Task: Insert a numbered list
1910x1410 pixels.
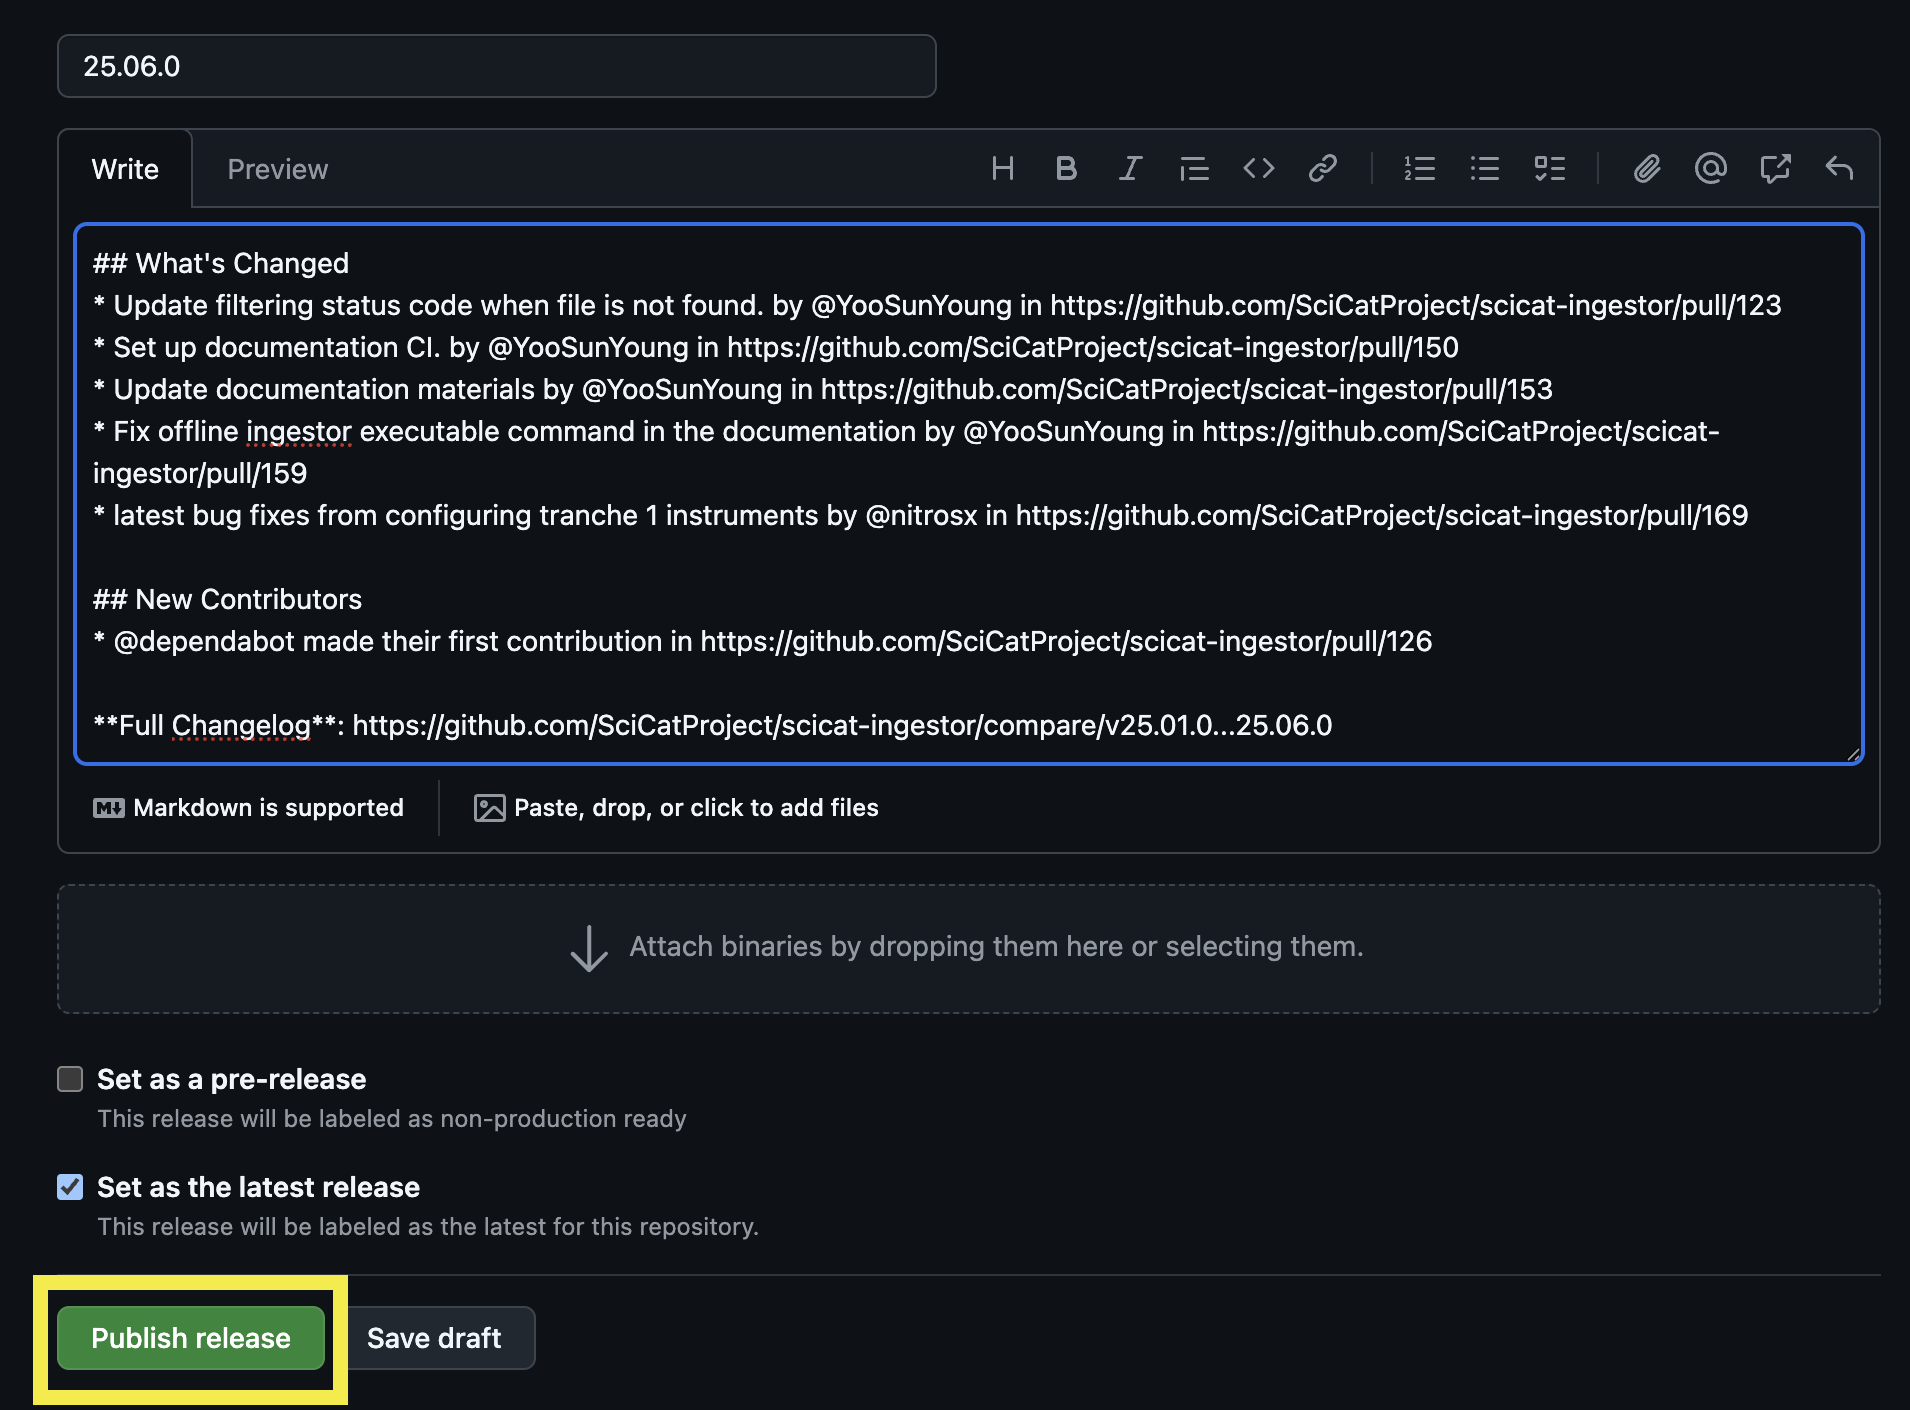Action: [1419, 169]
